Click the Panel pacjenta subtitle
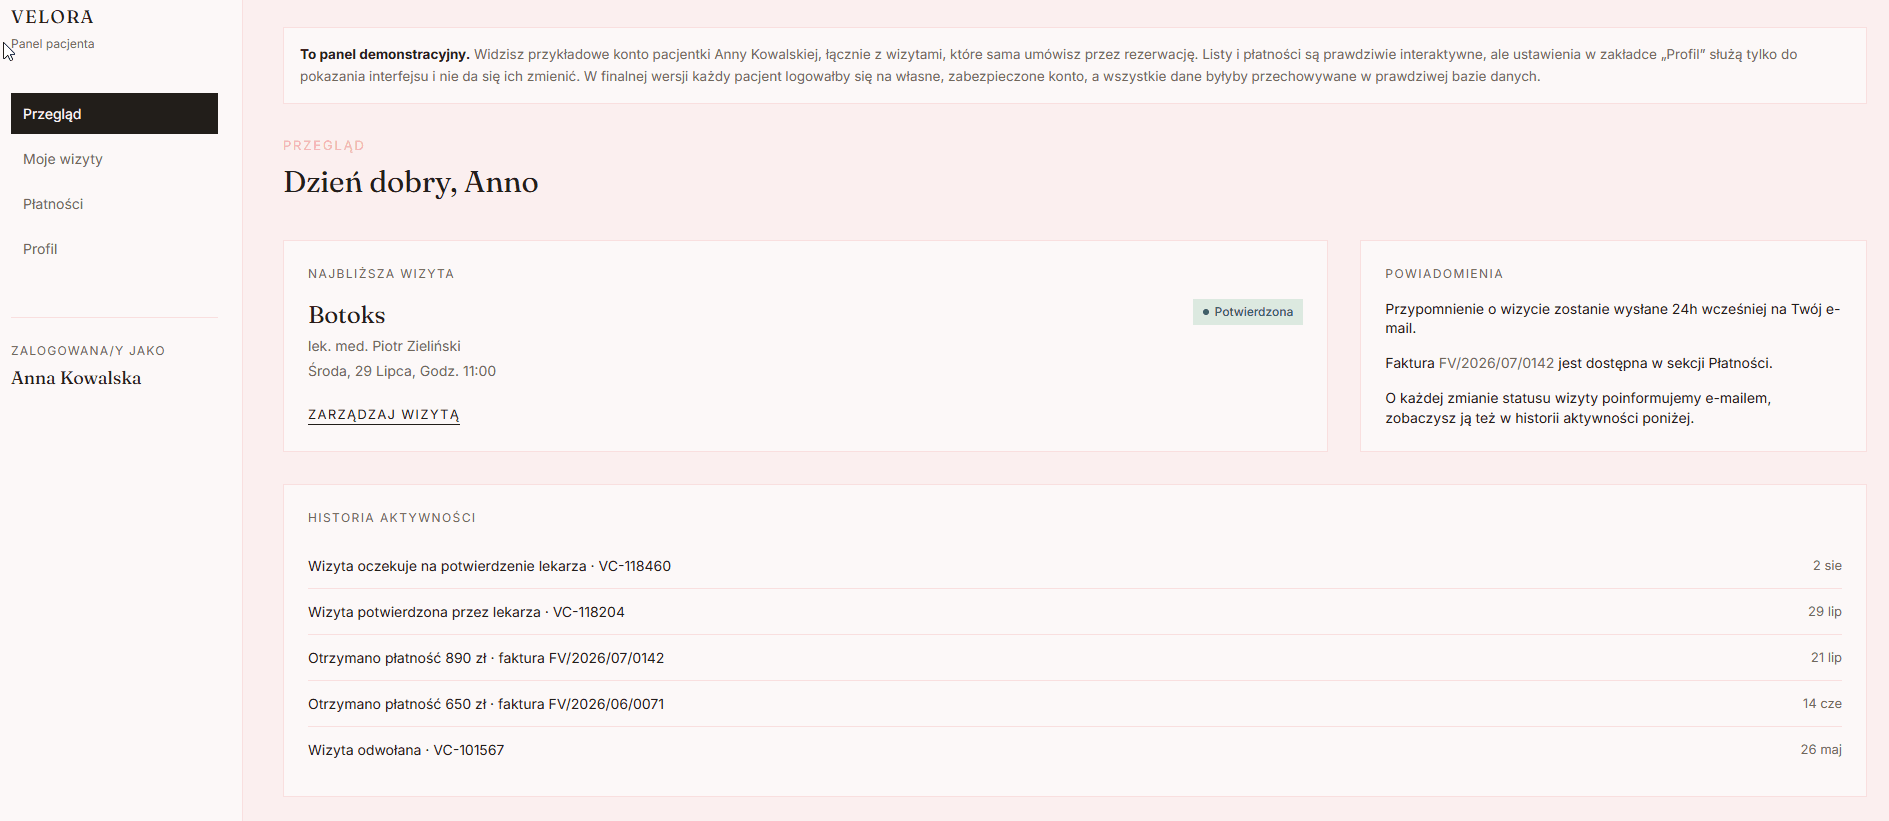 tap(53, 44)
